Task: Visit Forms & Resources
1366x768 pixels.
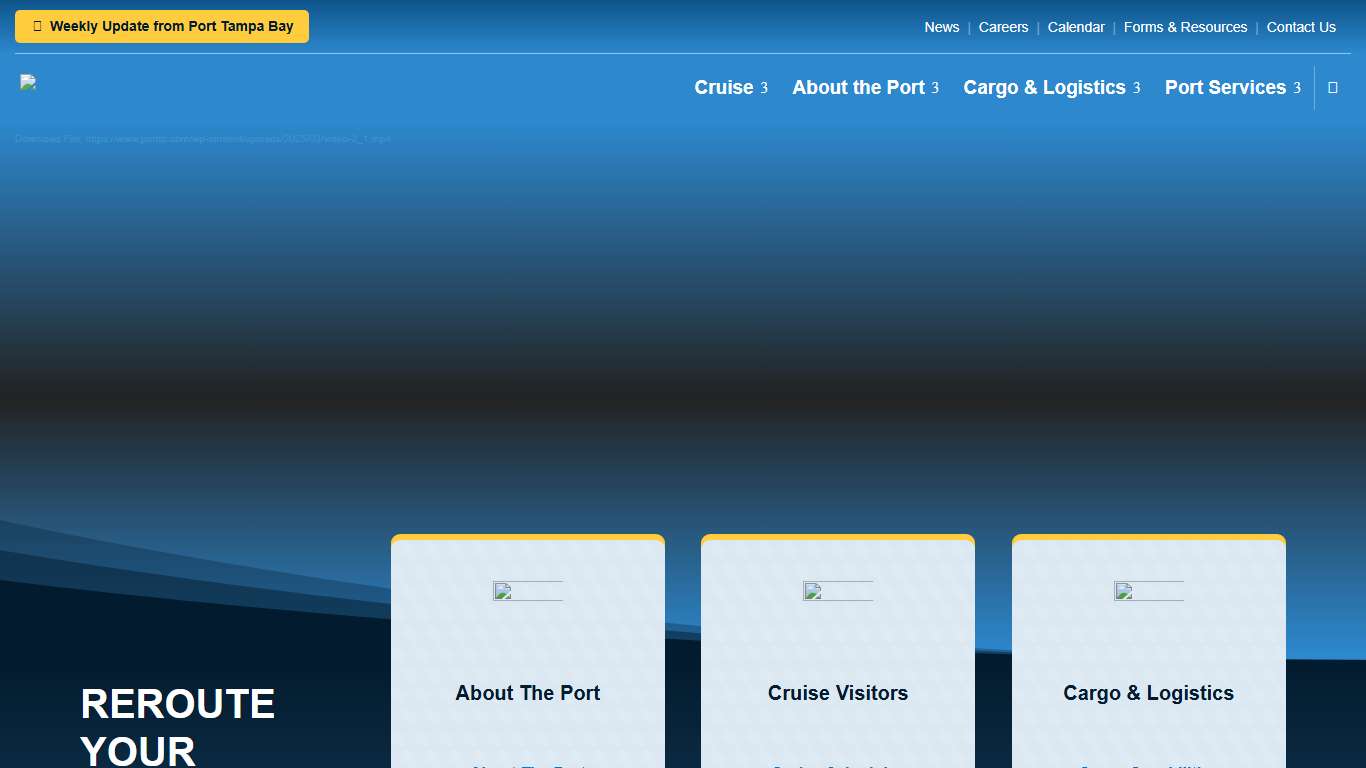Action: (1185, 27)
